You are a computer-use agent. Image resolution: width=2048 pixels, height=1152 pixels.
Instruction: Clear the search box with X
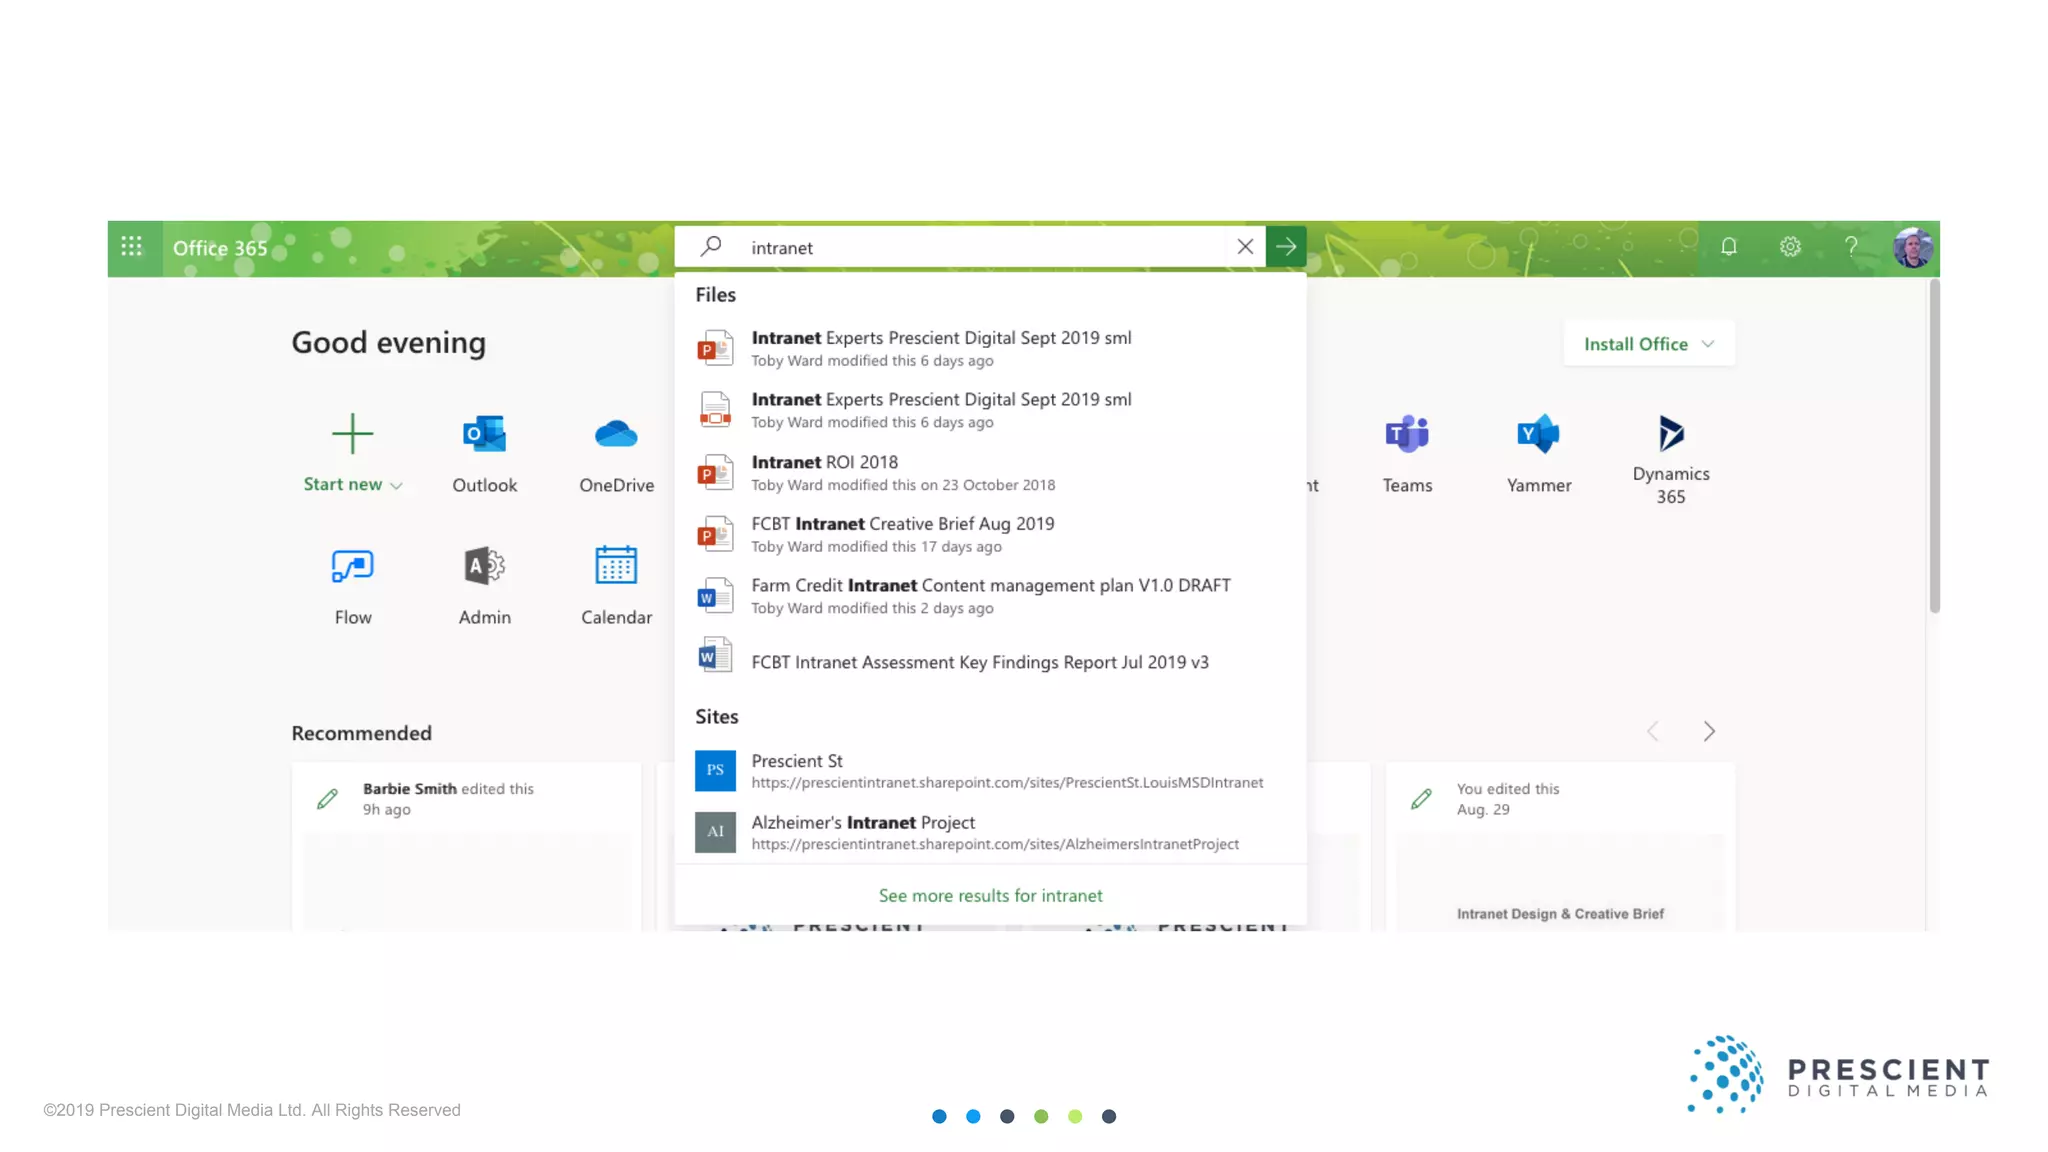pyautogui.click(x=1245, y=247)
